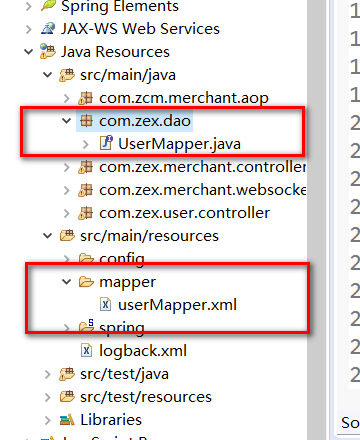Select the src/main/resources label
The image size is (360, 440).
(x=149, y=236)
